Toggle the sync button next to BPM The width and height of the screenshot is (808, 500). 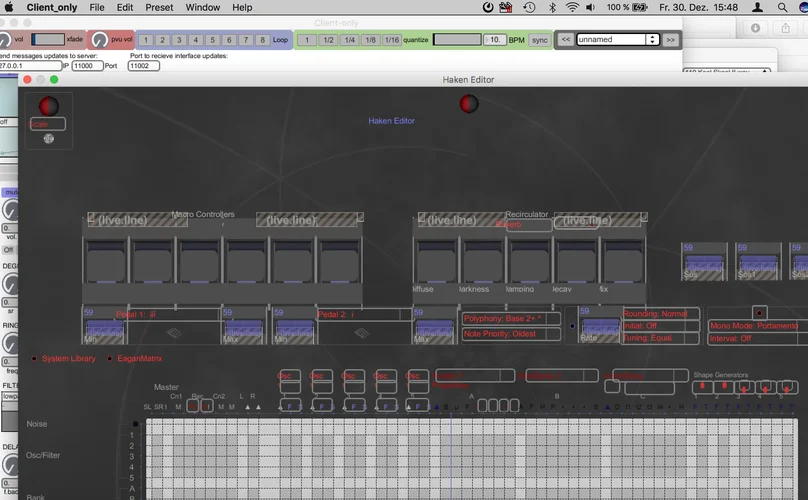coord(539,40)
